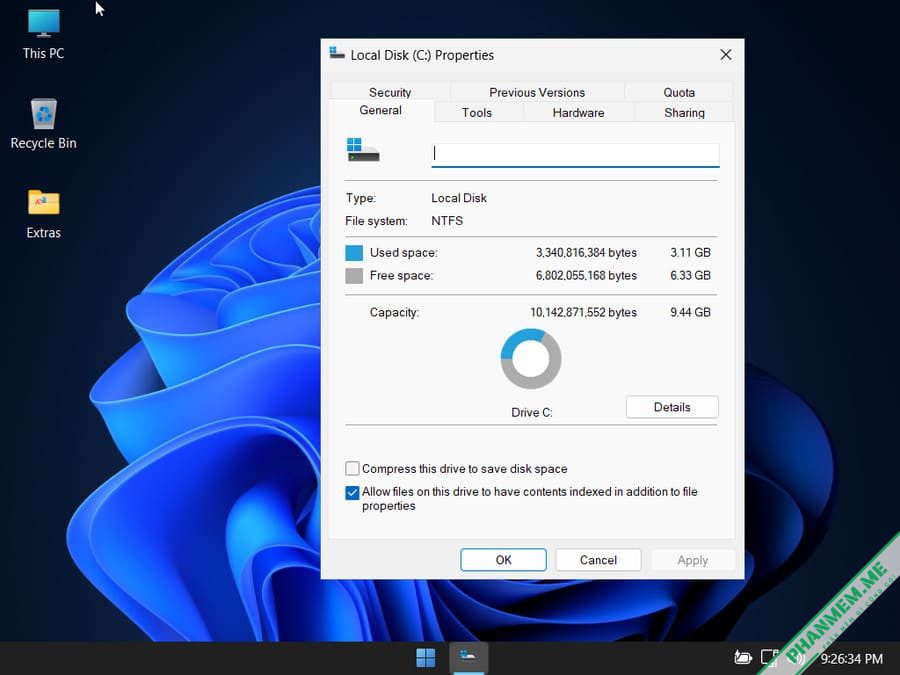
Task: Close the Local Disk Properties dialog
Action: point(726,55)
